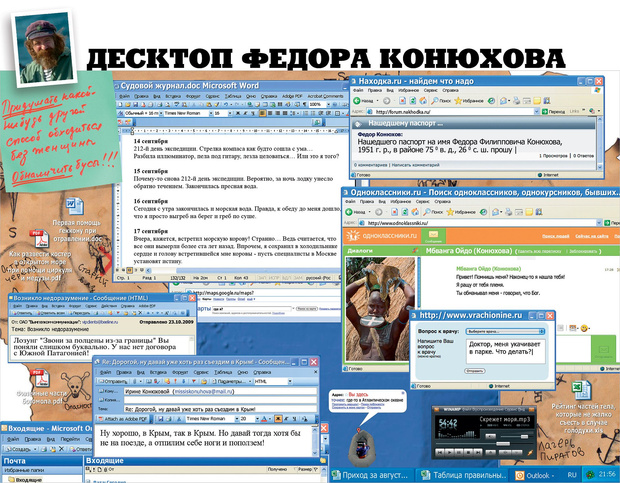Click the Refresh icon in Одноклассники browser toolbar

tap(405, 212)
